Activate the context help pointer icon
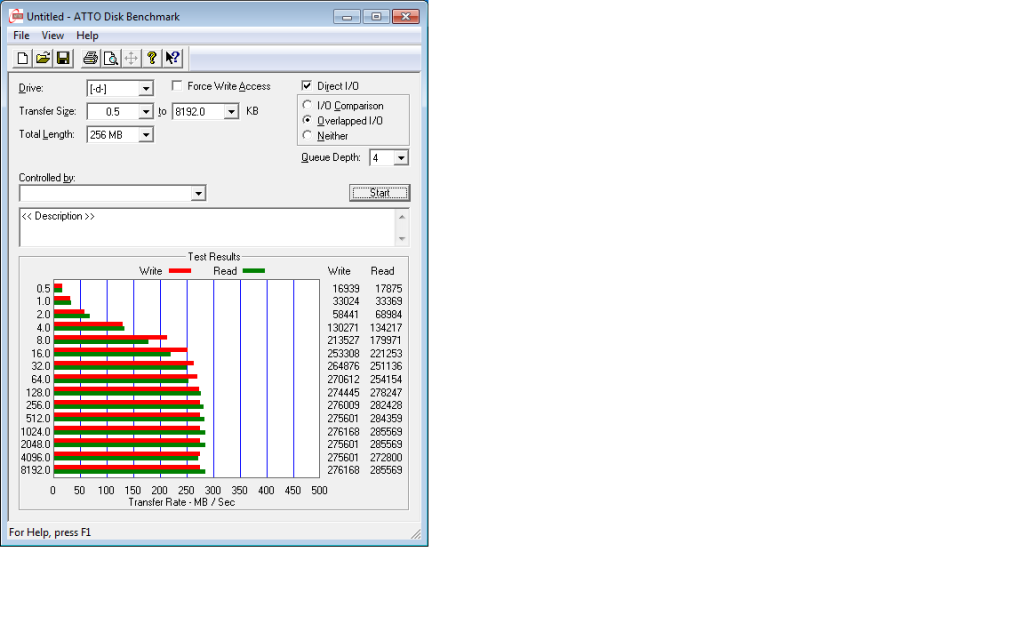The image size is (1024, 640). pyautogui.click(x=172, y=58)
